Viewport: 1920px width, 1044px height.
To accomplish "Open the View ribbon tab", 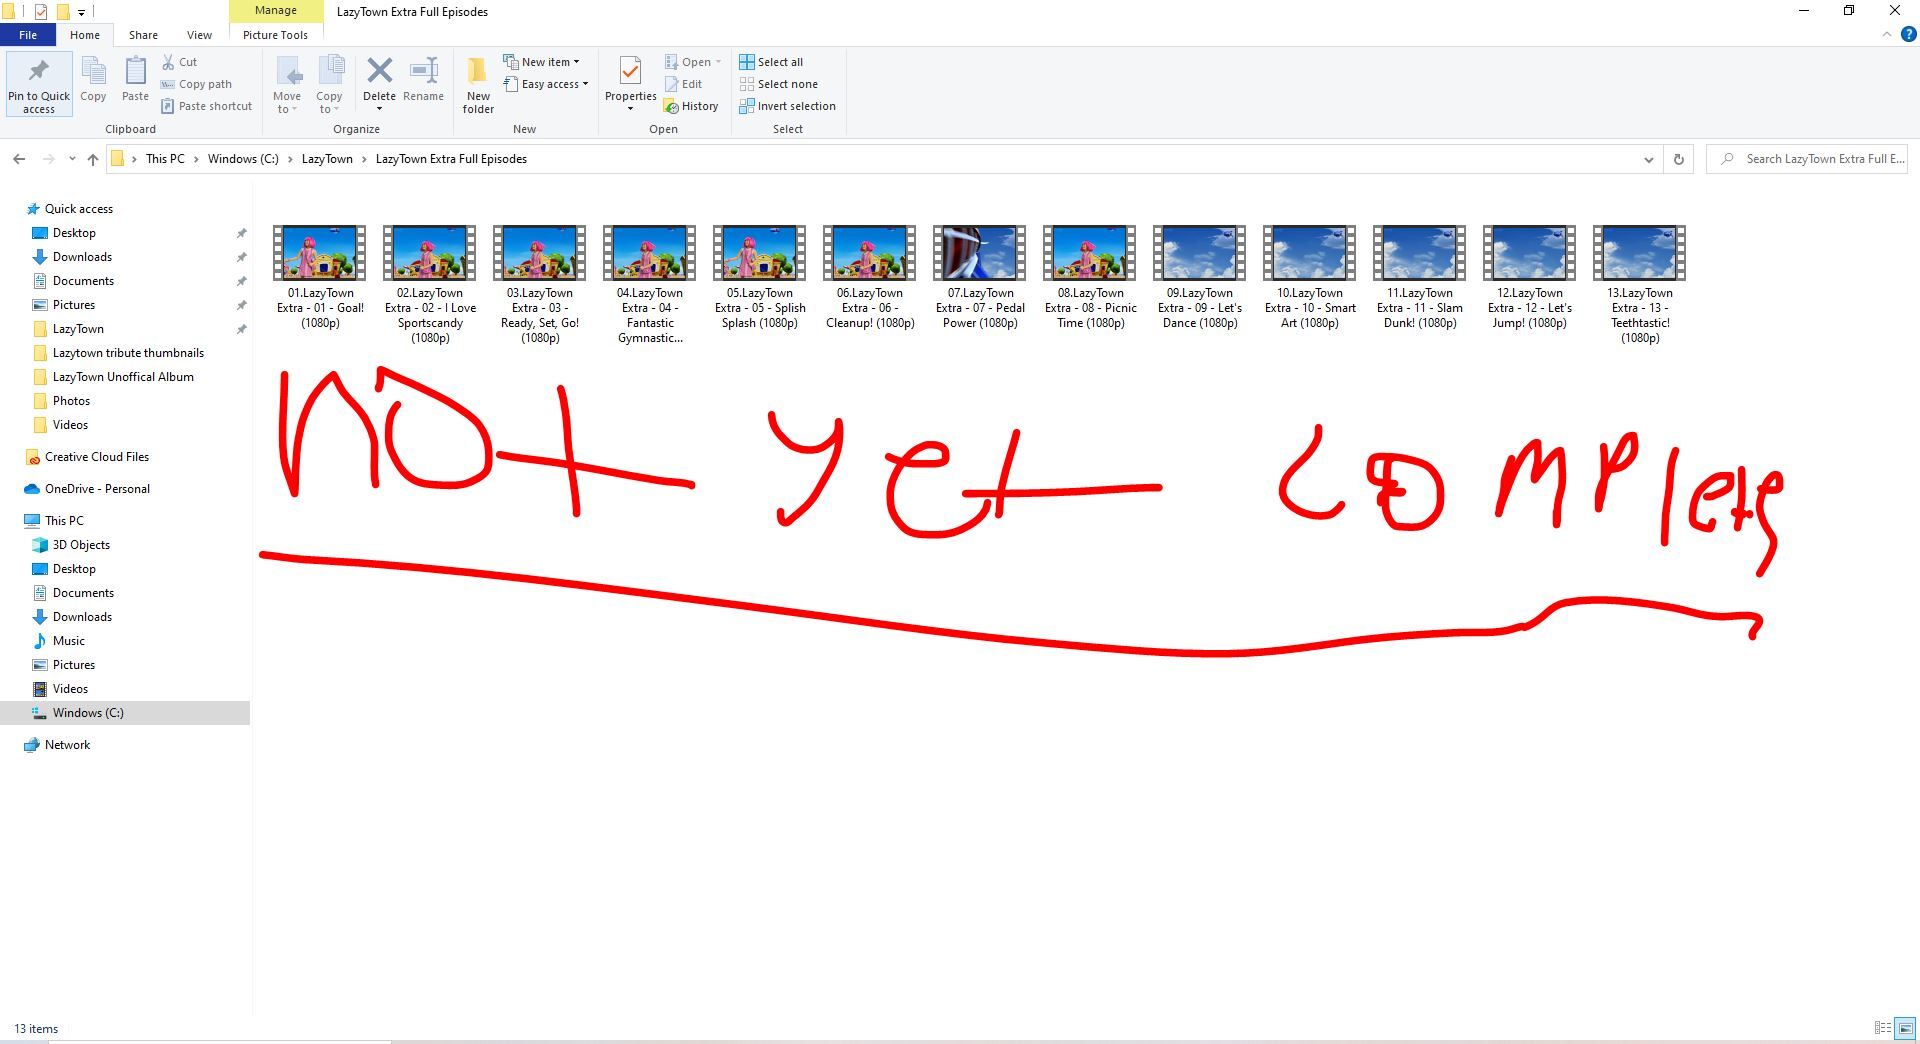I will 199,35.
